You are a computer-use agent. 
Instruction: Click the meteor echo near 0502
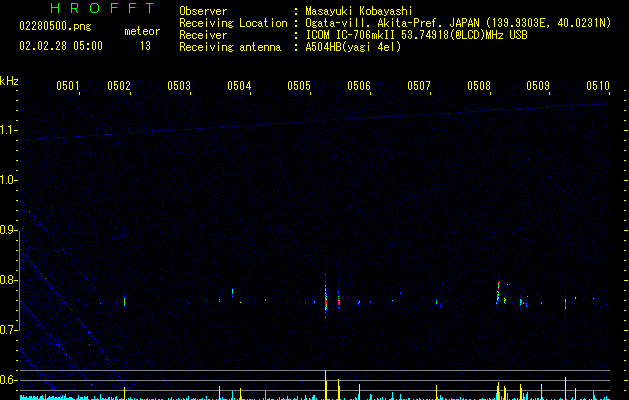tap(124, 301)
